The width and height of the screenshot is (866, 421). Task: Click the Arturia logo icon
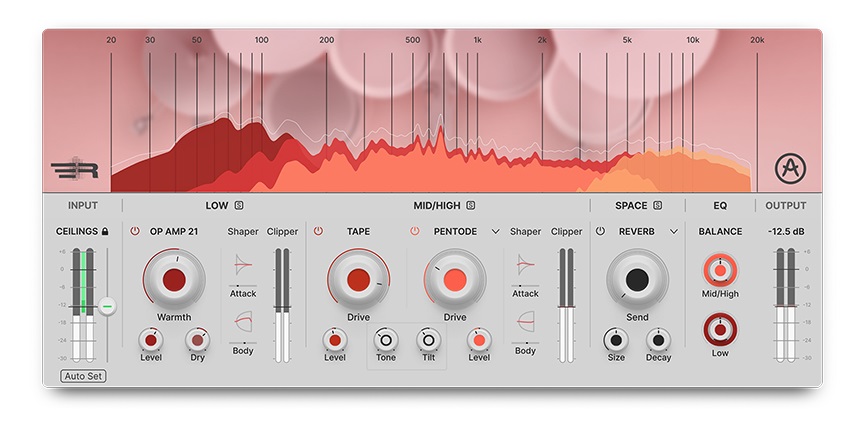(791, 169)
